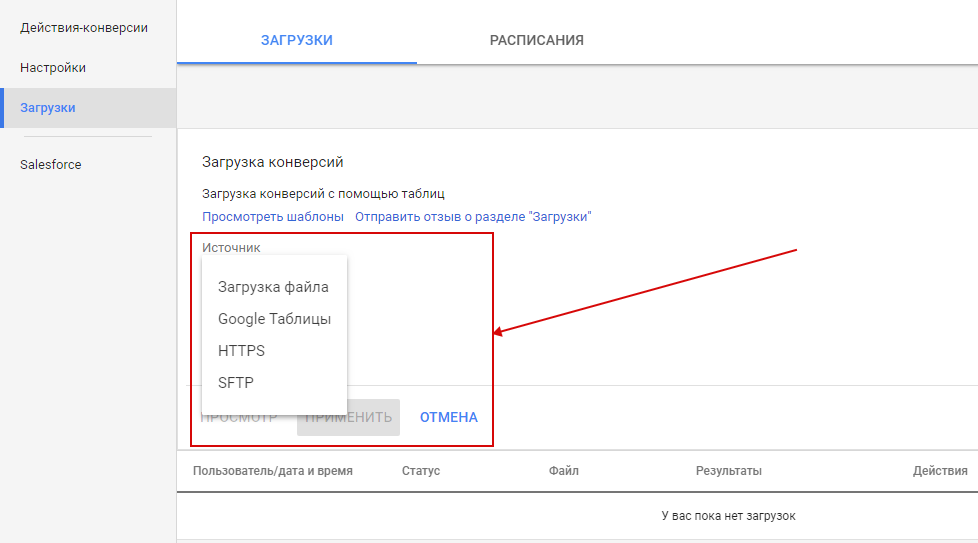This screenshot has width=978, height=543.
Task: Click the ПРОСМОТР button
Action: click(x=239, y=418)
